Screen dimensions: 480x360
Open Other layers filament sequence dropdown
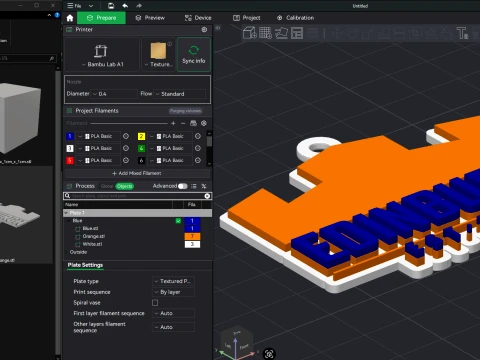tap(173, 327)
